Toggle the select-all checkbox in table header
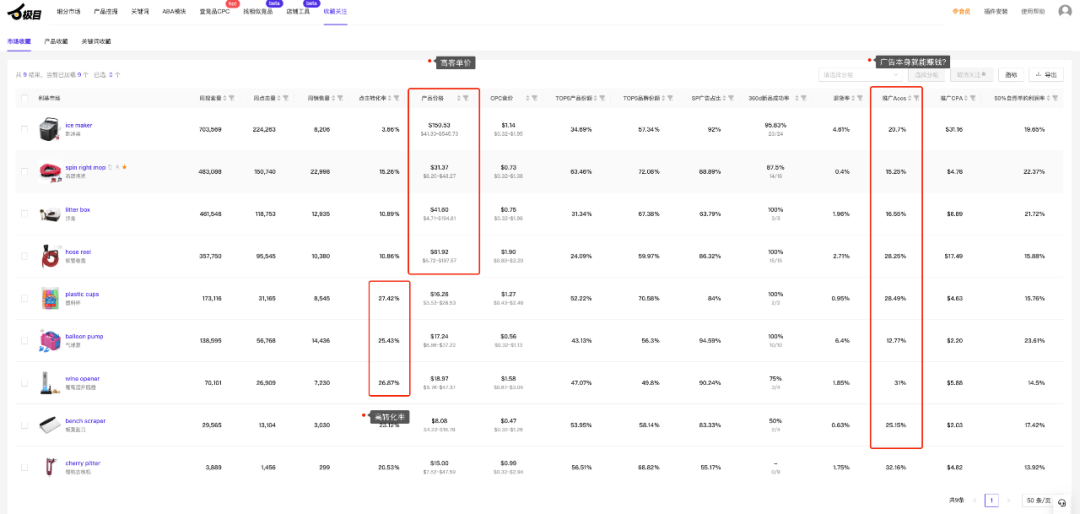Viewport: 1080px width, 514px height. click(24, 98)
